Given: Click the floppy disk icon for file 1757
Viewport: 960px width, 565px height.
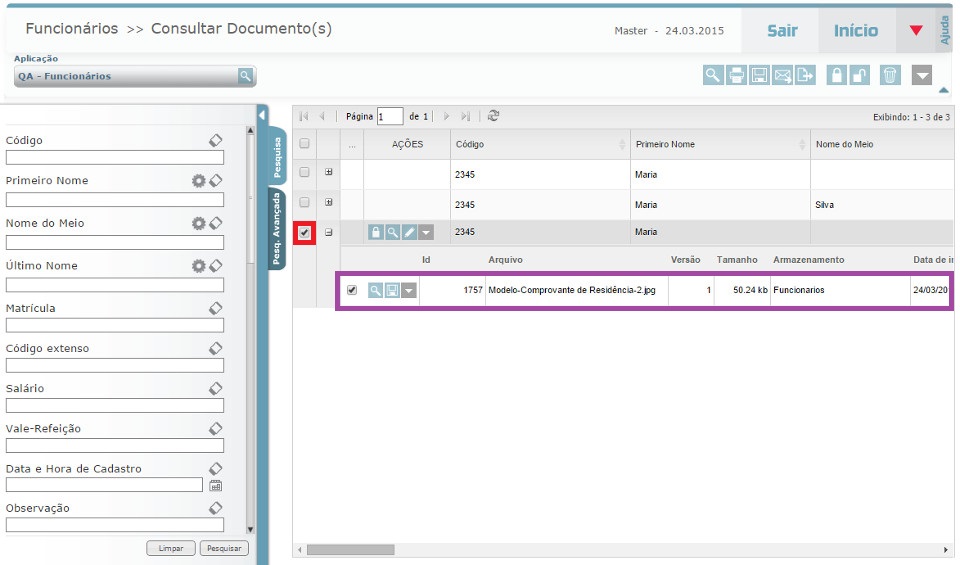Looking at the screenshot, I should [392, 290].
